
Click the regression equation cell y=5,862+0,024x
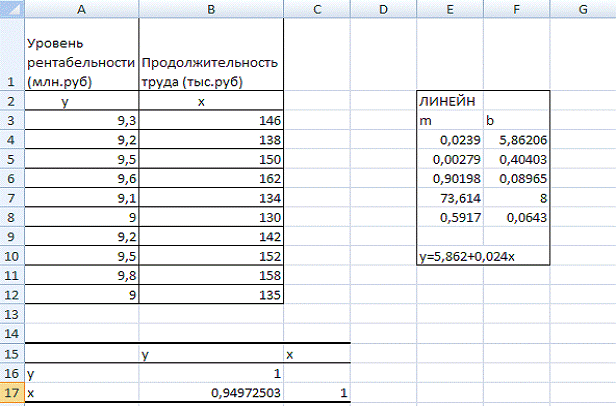tap(482, 256)
